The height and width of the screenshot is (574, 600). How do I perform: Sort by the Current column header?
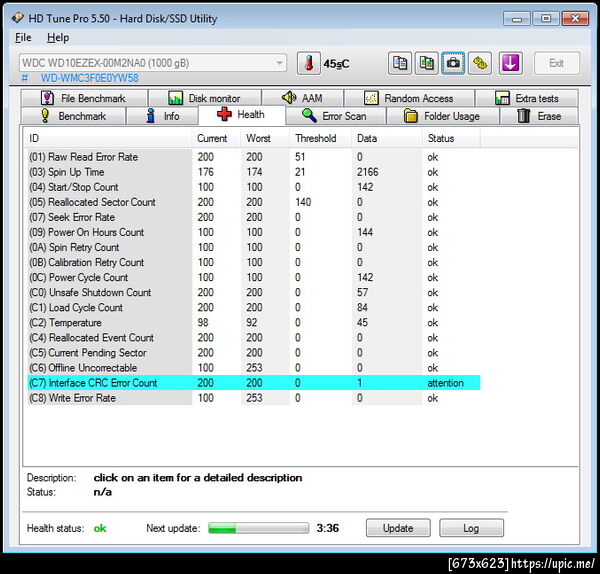[216, 138]
